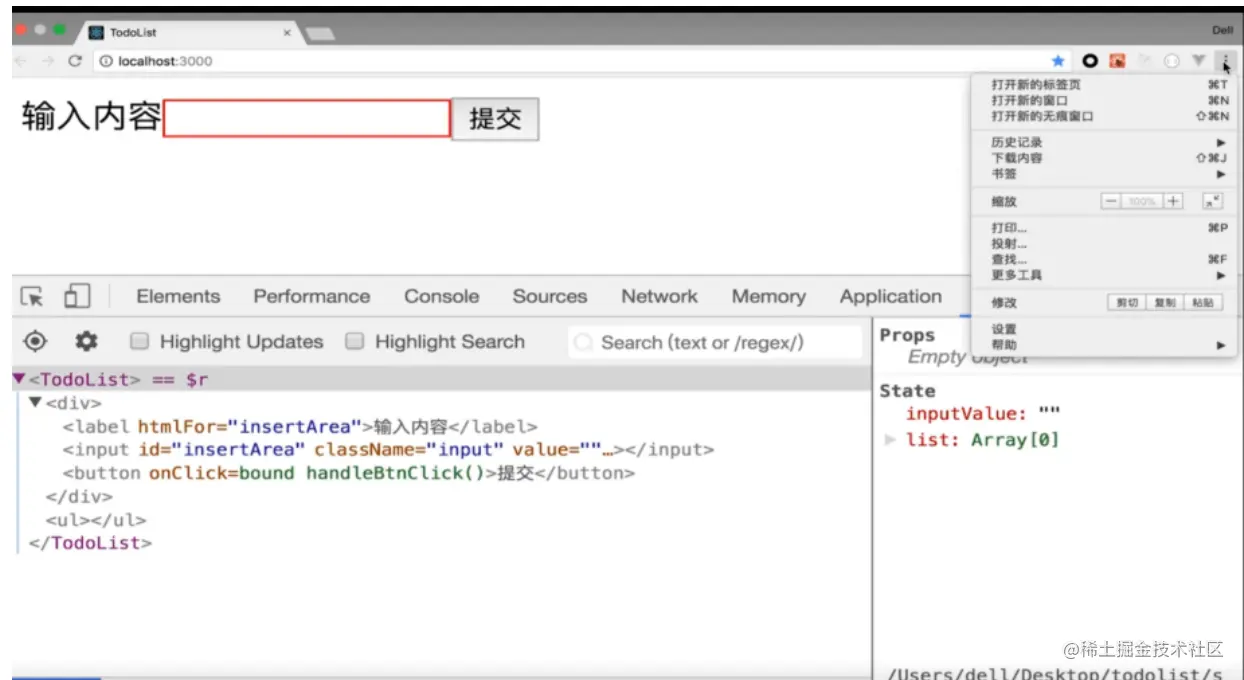This screenshot has width=1244, height=680.
Task: Click the 剪切 button in menu
Action: 1127,302
